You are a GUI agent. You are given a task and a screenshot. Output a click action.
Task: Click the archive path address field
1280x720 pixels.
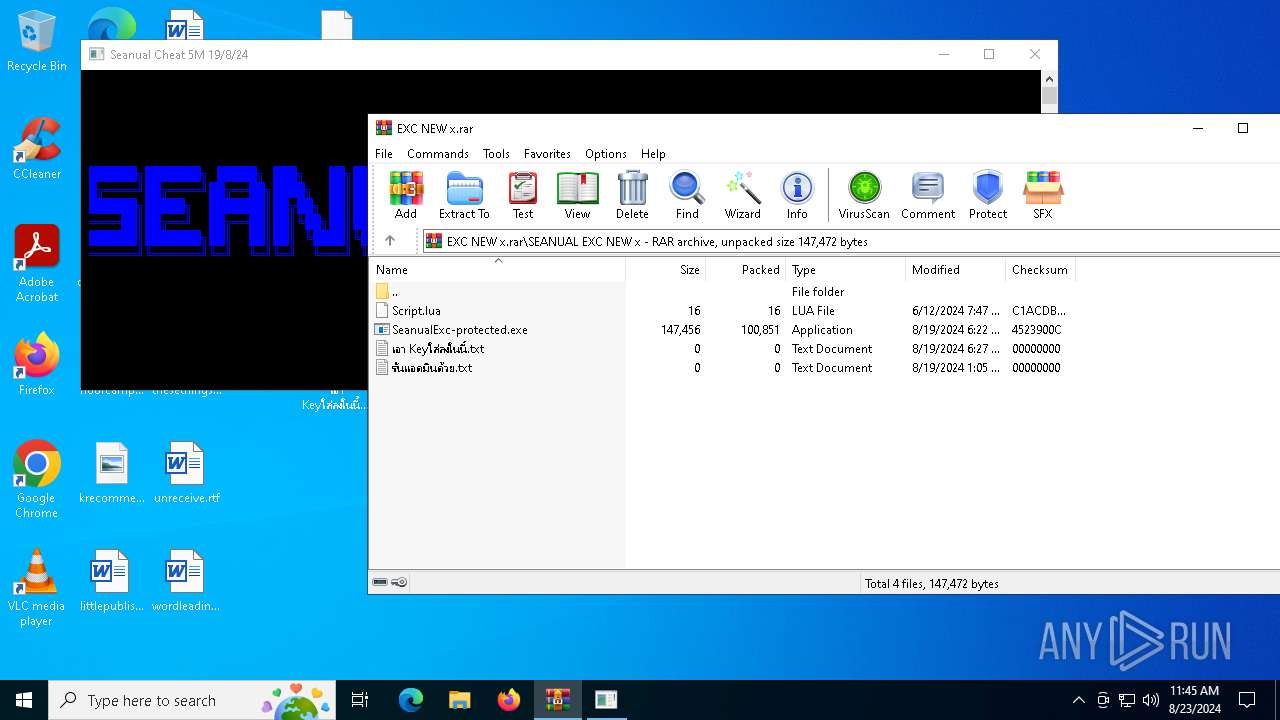point(851,241)
